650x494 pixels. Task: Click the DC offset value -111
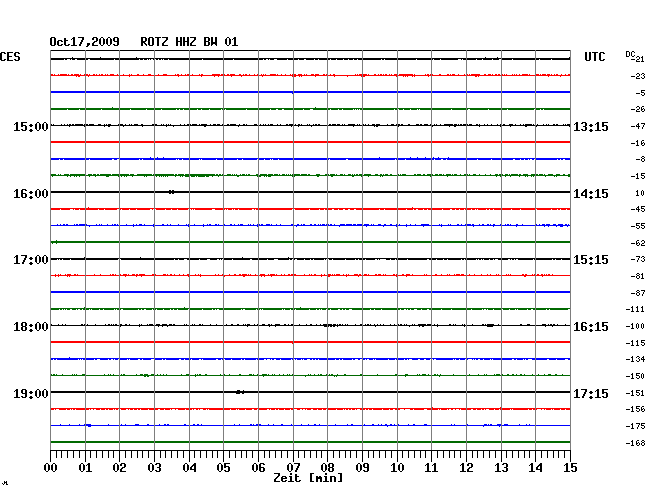click(x=635, y=309)
